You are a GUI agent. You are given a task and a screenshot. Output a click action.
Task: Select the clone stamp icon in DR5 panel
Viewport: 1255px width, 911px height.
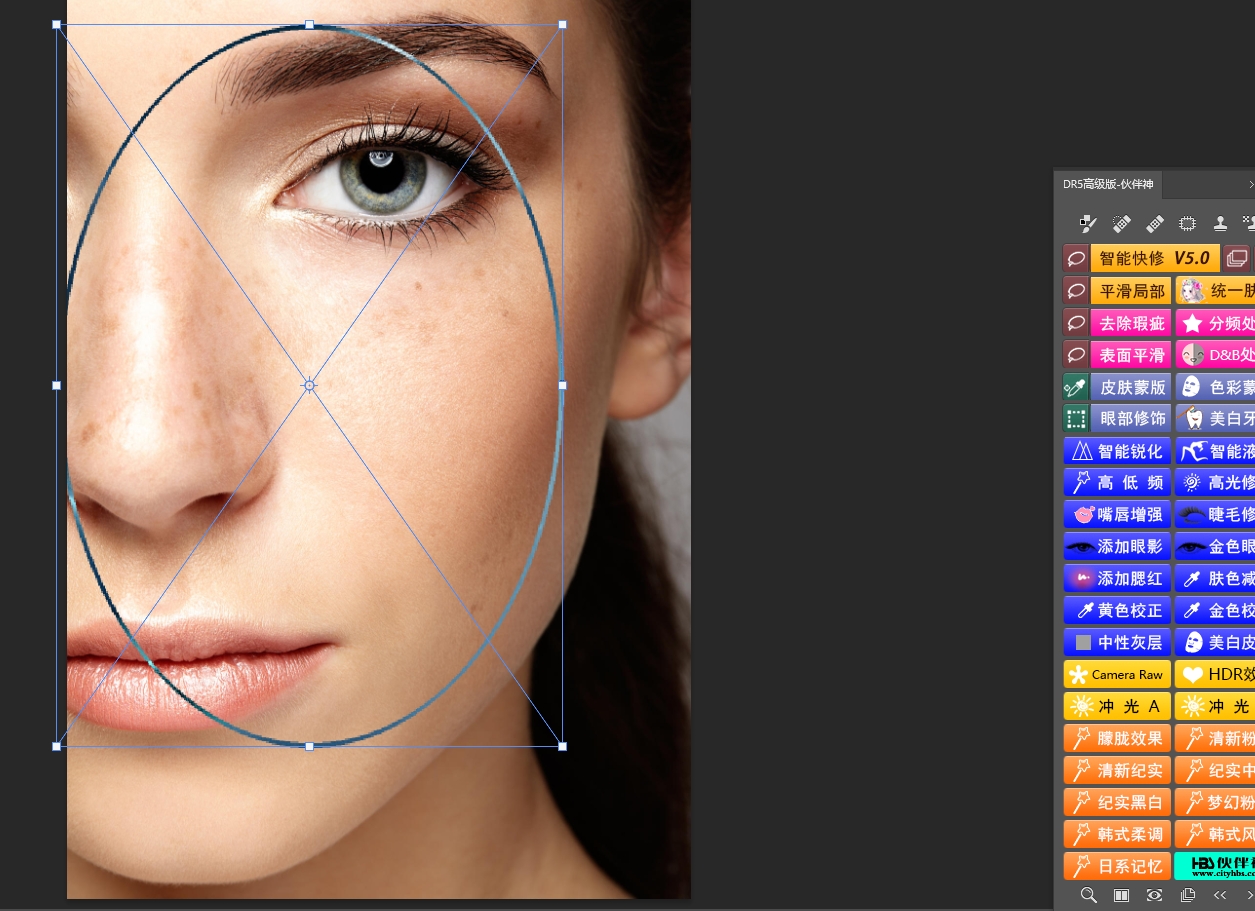tap(1220, 223)
